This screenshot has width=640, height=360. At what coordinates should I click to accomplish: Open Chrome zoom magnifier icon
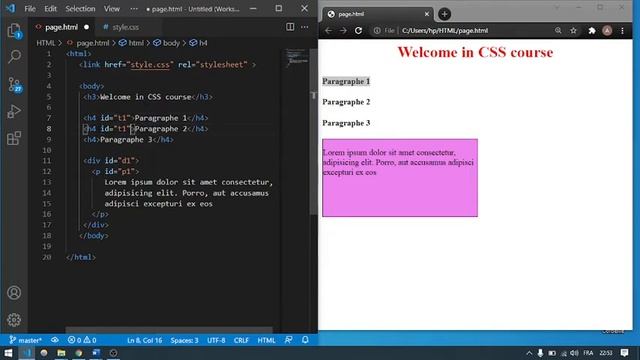pos(558,31)
